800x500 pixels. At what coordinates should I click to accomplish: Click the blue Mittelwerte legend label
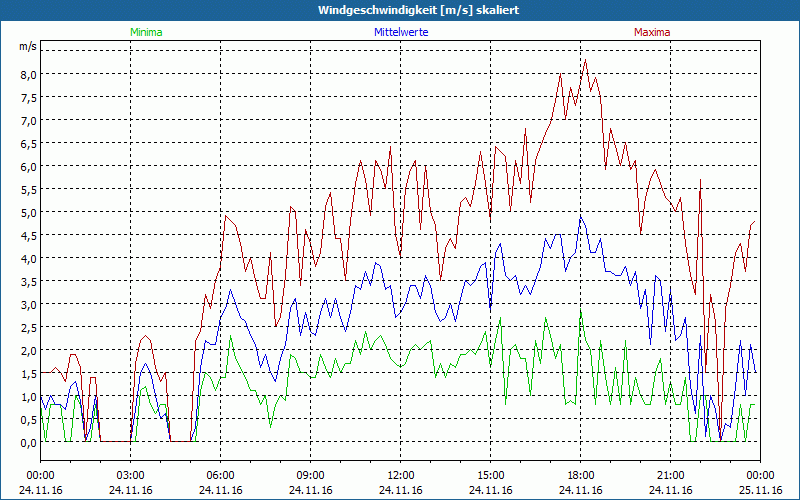401,32
